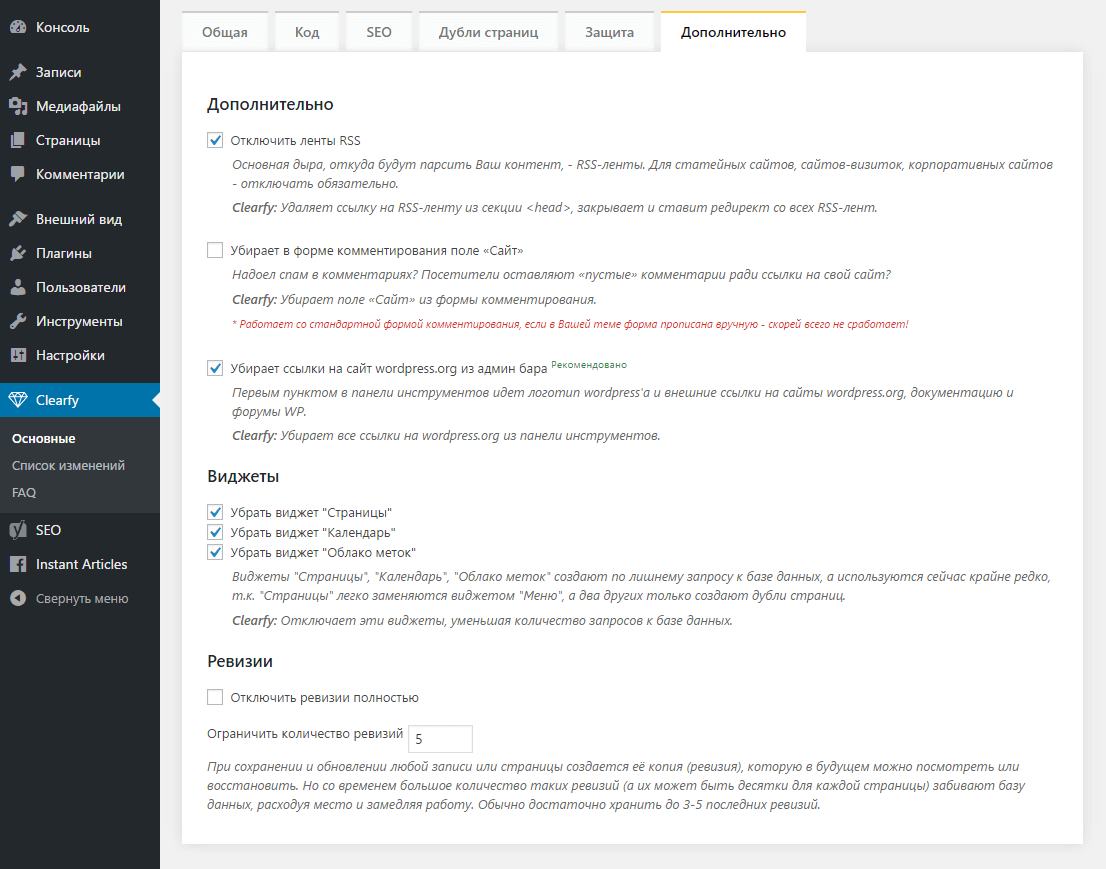1106x869 pixels.
Task: Uncheck Отключить ленты RSS checkbox
Action: click(215, 140)
